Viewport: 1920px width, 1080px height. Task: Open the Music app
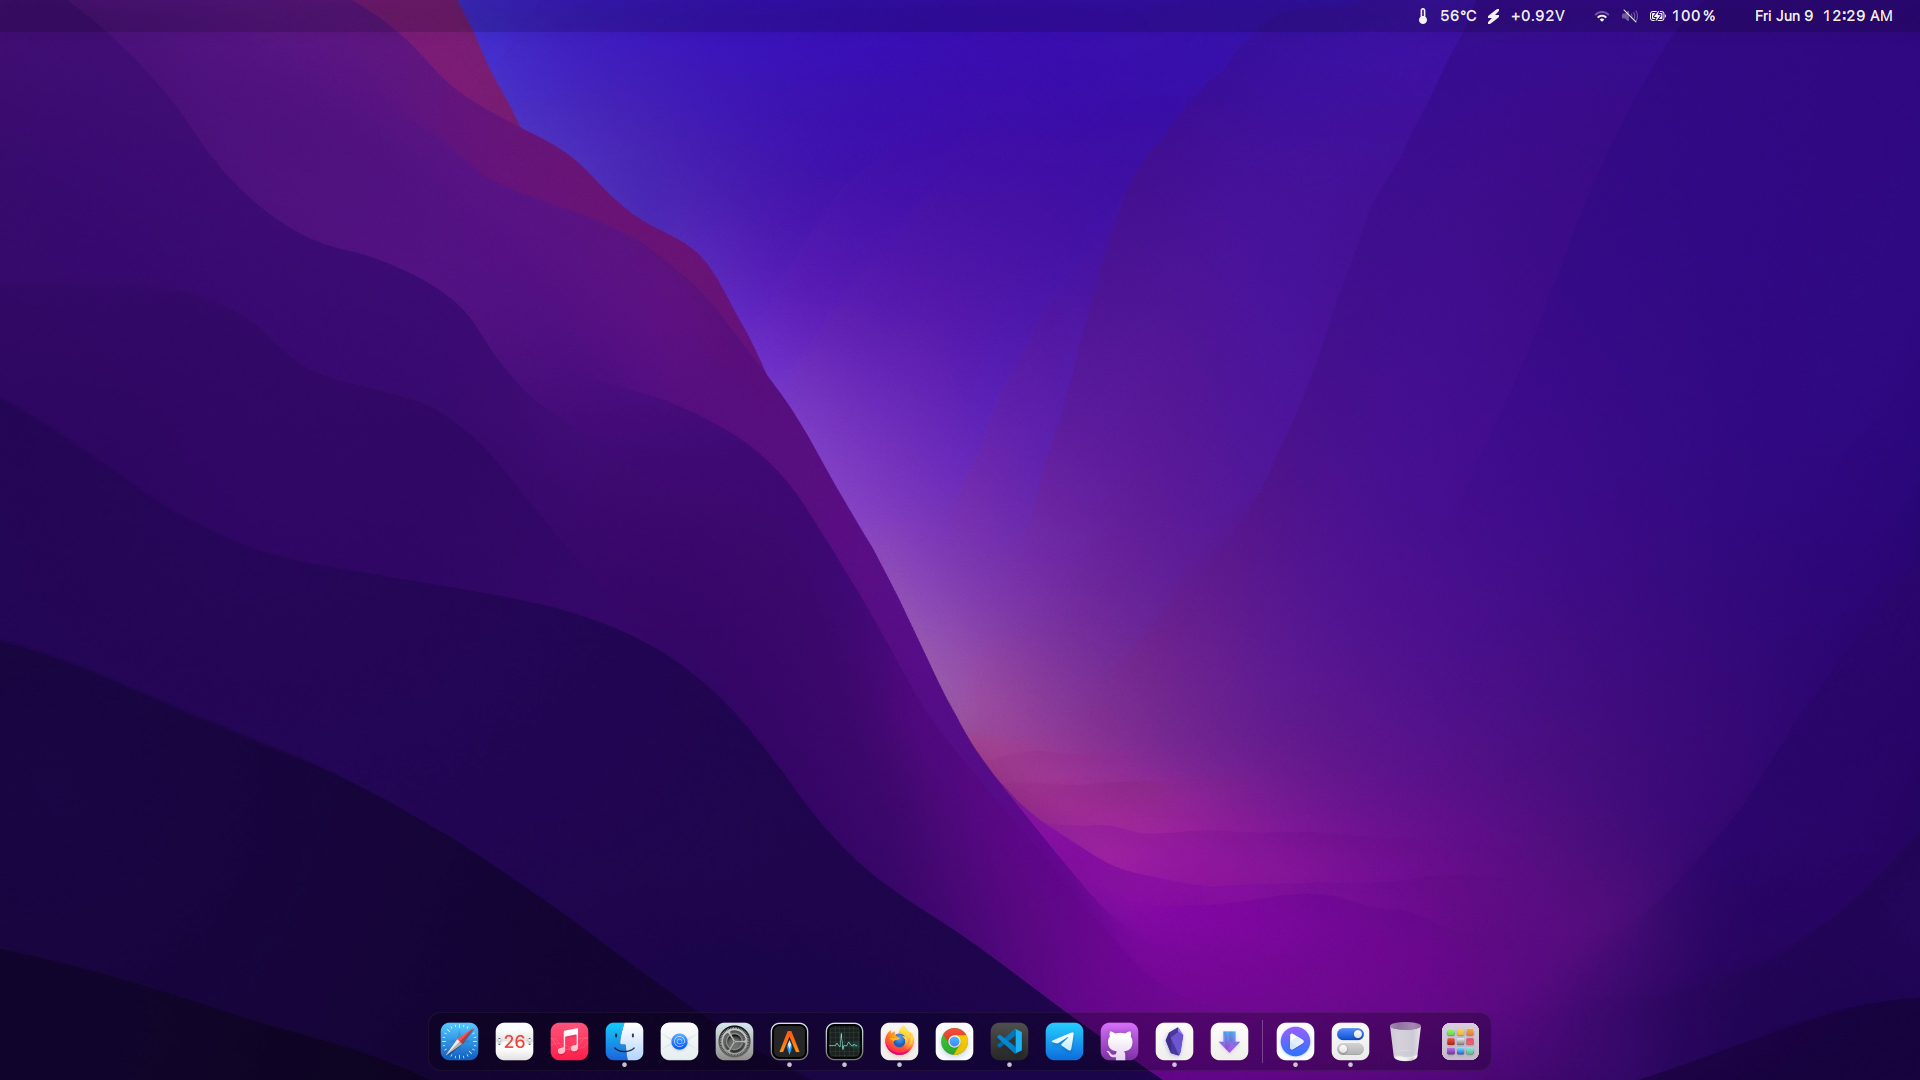(569, 1042)
